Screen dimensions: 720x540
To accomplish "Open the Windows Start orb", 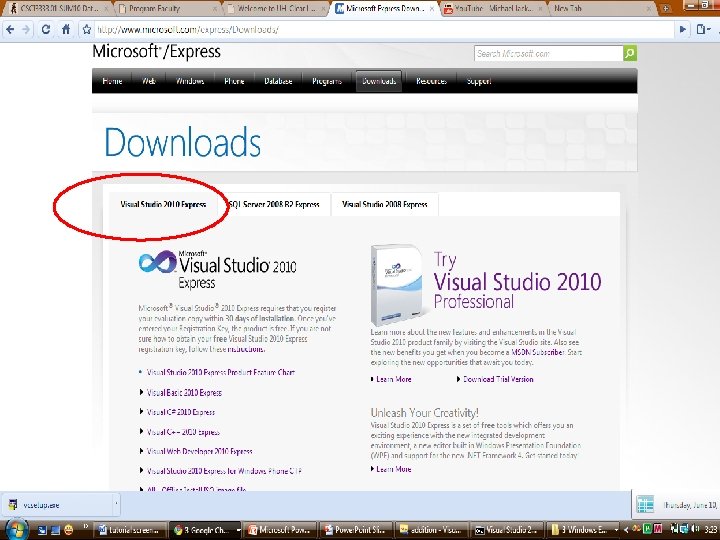I will pos(17,529).
